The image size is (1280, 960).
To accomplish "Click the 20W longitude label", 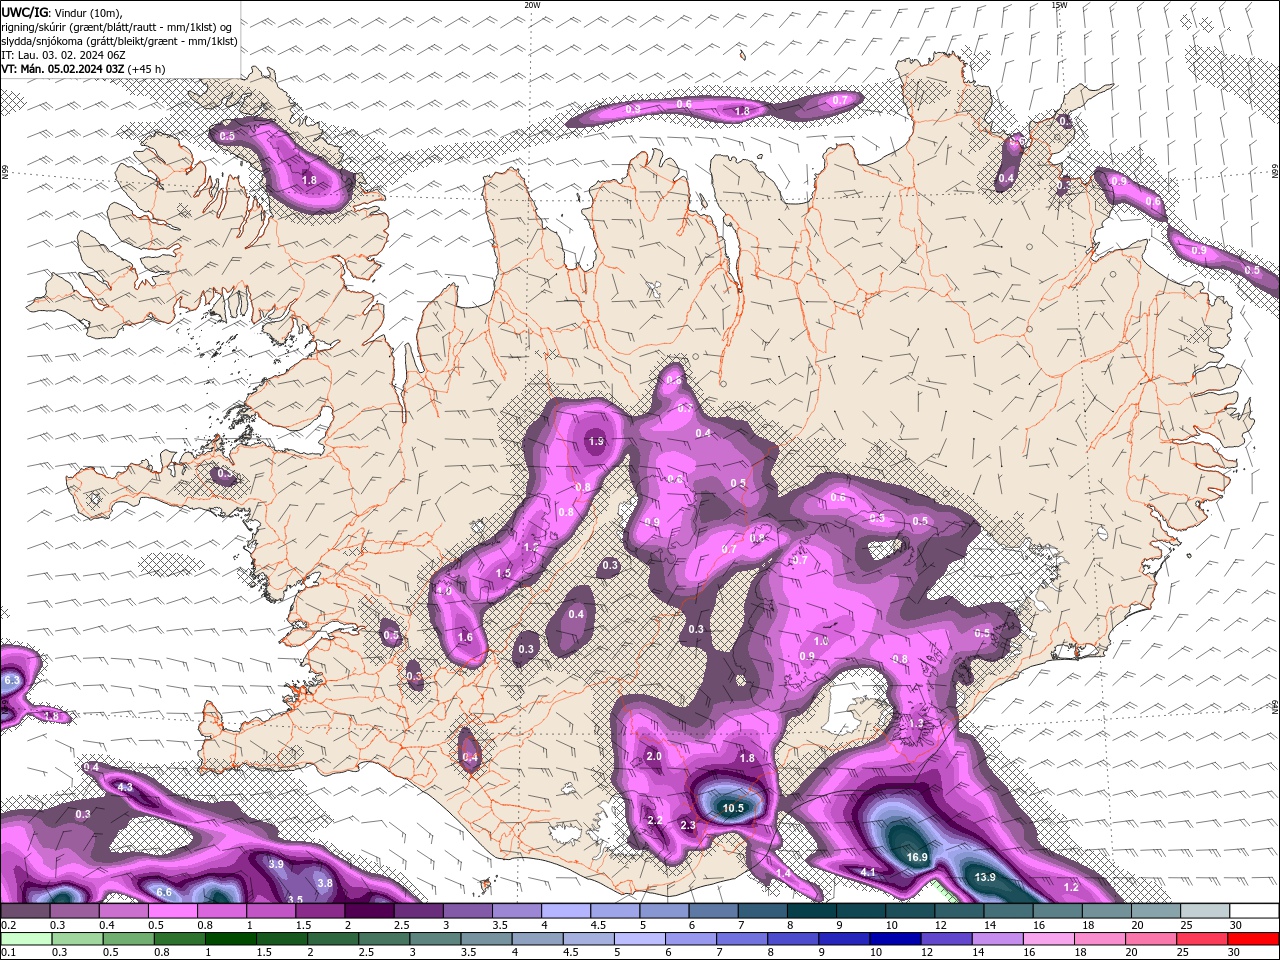I will (532, 4).
